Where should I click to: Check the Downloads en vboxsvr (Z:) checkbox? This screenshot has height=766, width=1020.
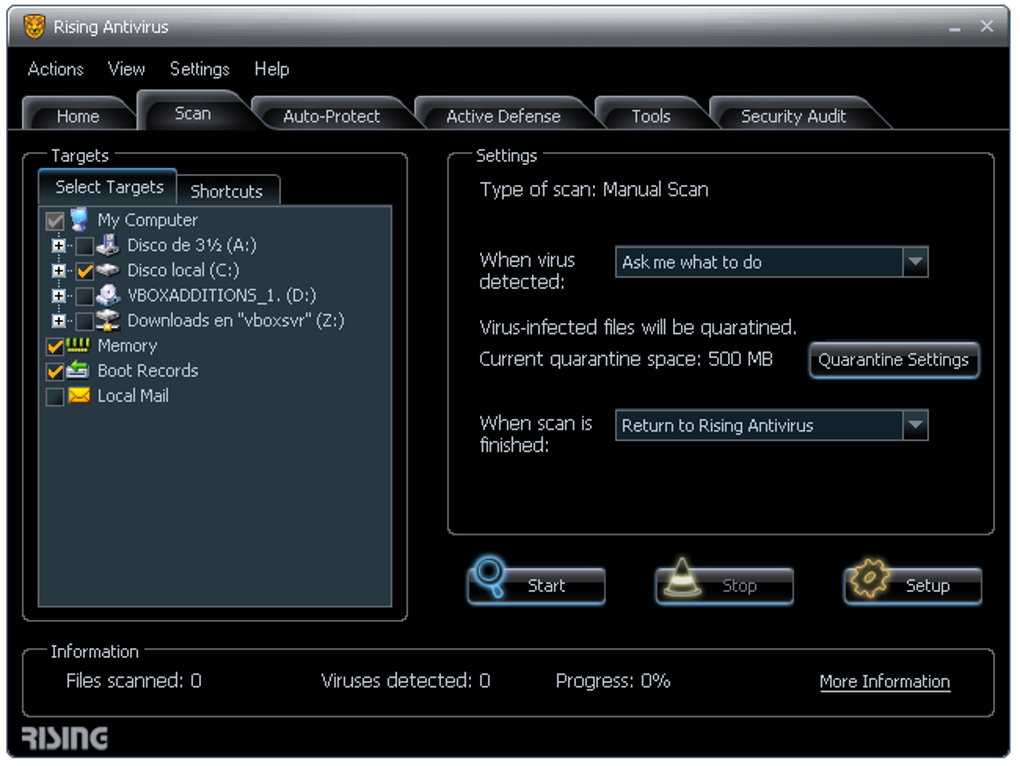[84, 321]
